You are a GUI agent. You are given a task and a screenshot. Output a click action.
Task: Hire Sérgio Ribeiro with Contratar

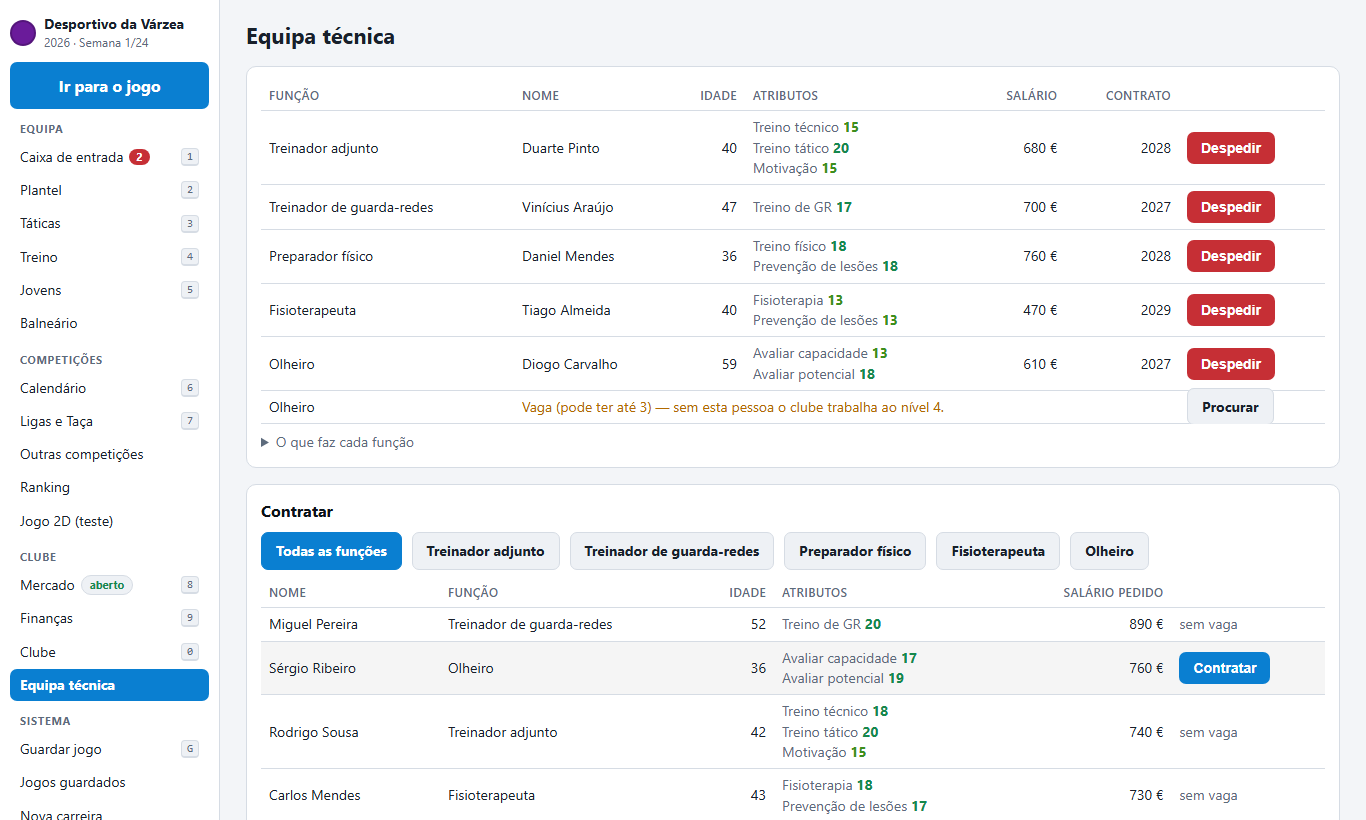tap(1224, 668)
